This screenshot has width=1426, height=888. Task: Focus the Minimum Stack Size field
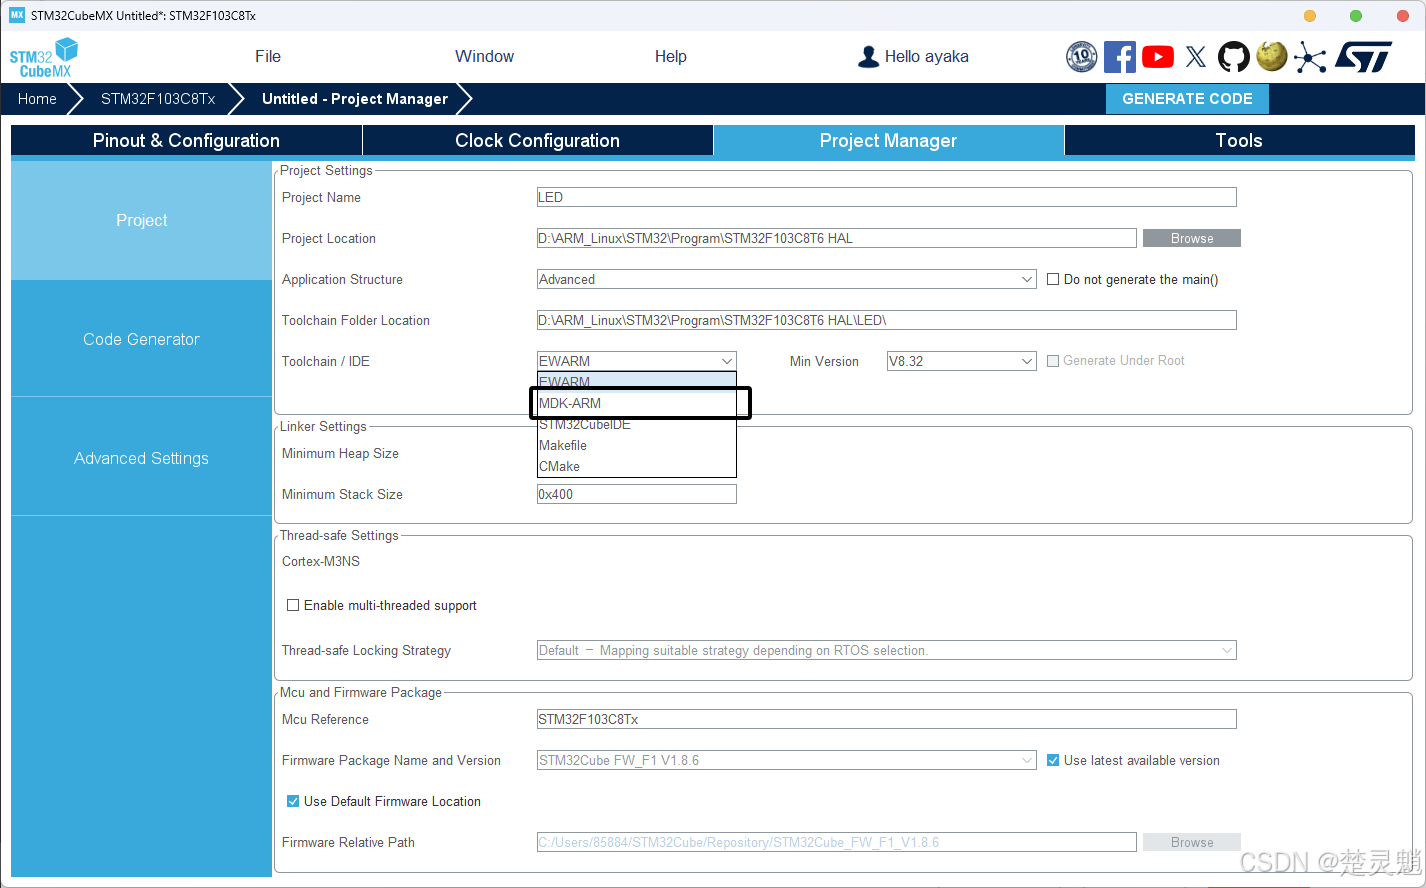point(637,494)
